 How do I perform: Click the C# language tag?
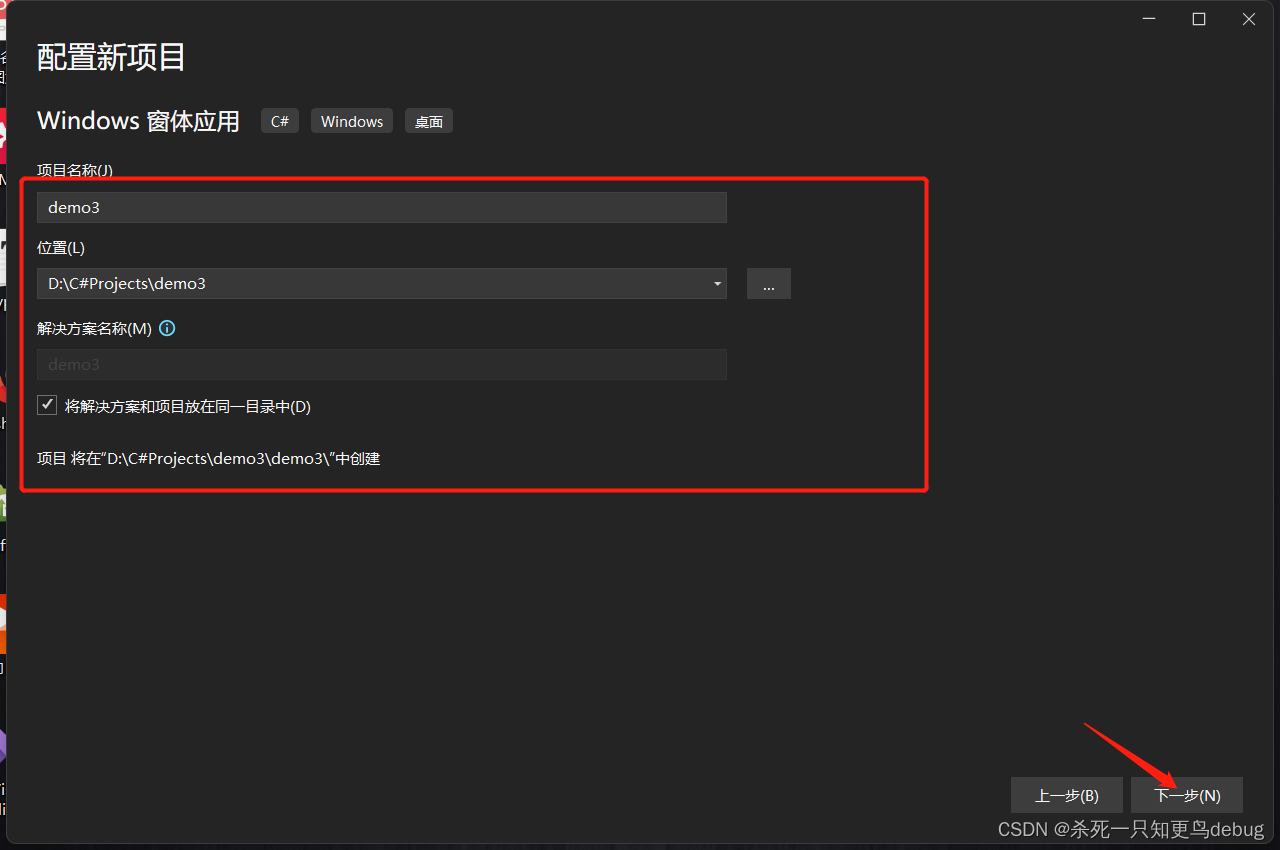(x=280, y=121)
